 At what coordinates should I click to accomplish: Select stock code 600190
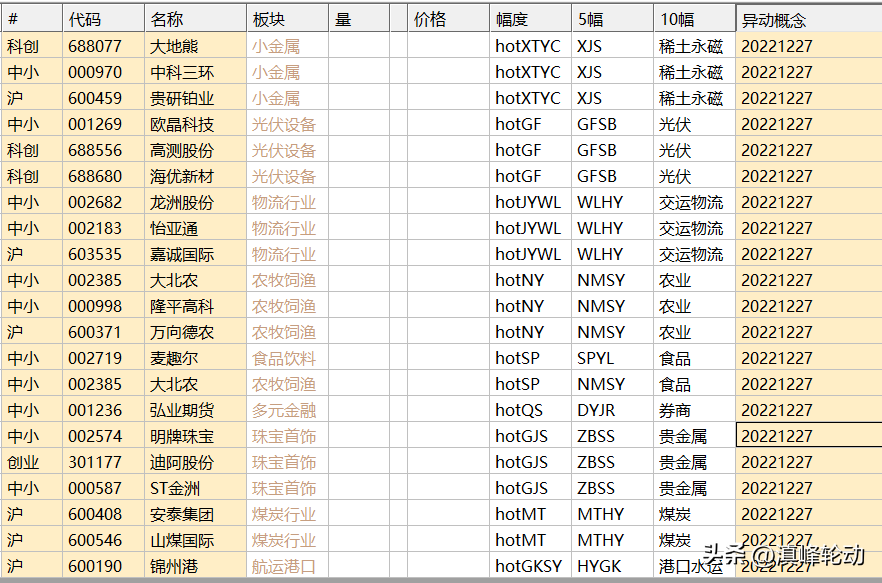[104, 566]
